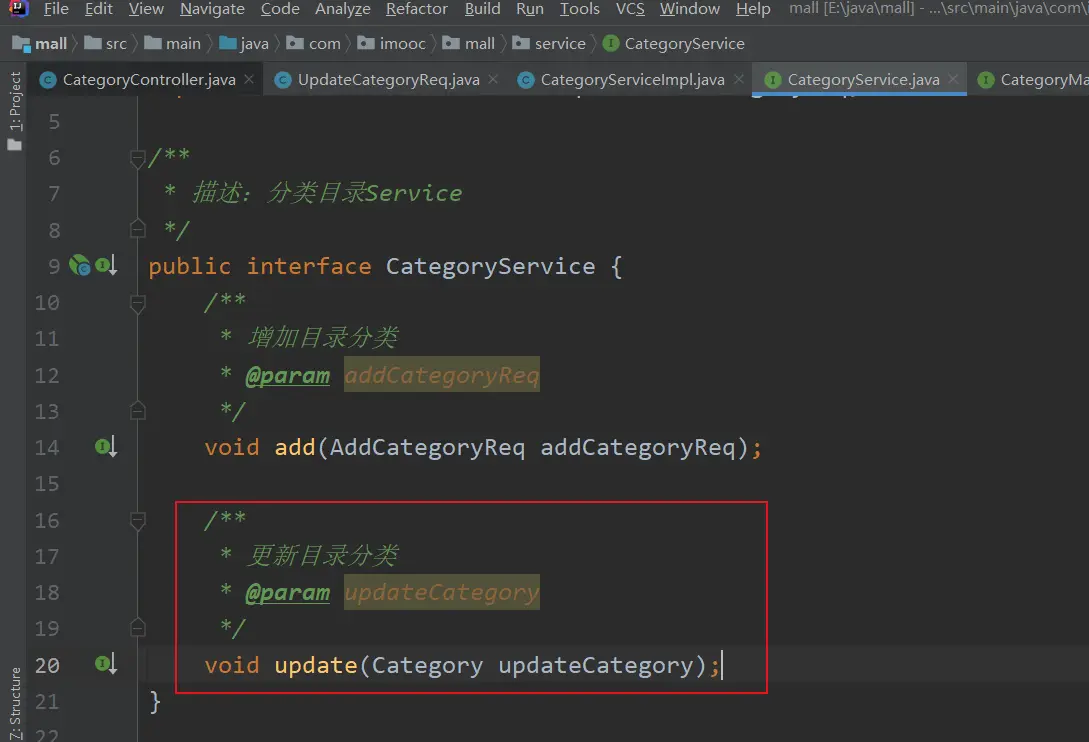Close the CategoryController.java tab
The image size is (1089, 742).
249,79
